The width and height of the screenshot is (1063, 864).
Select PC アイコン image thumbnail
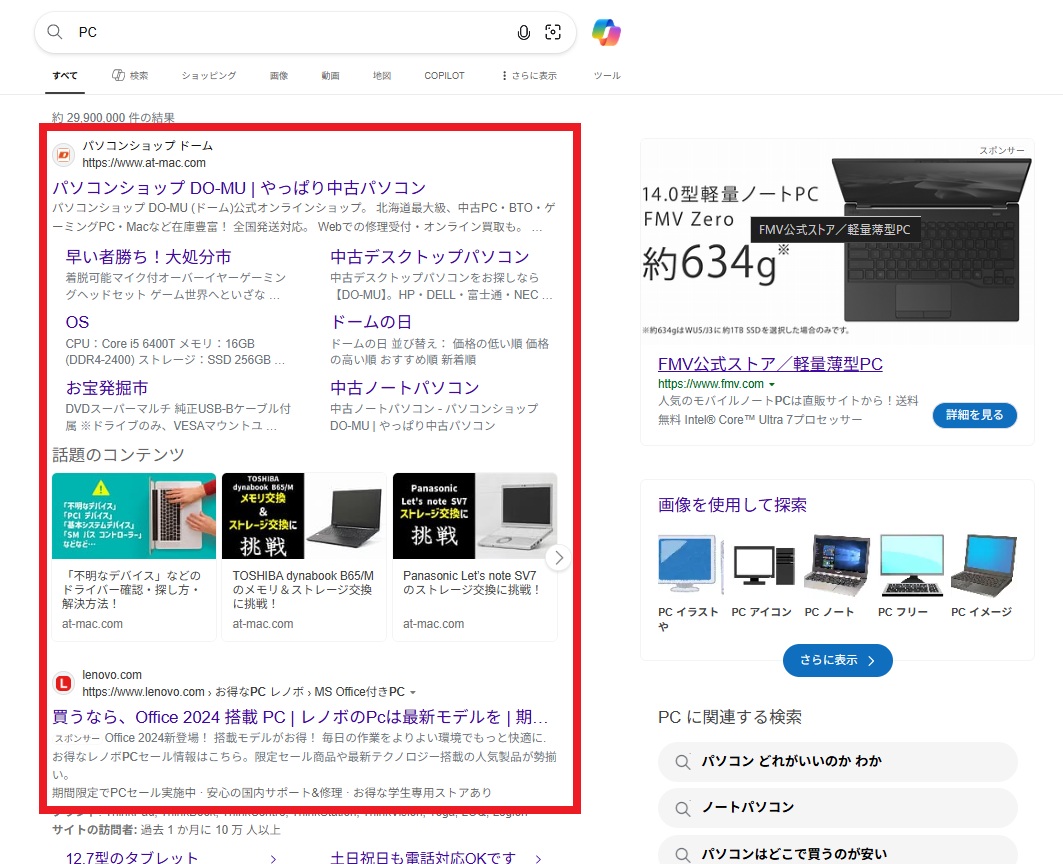tap(763, 564)
